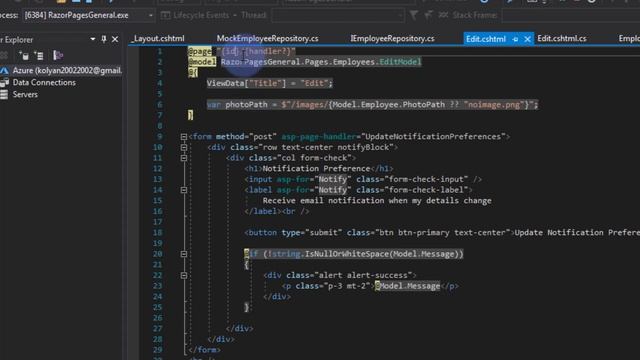This screenshot has width=640, height=360.
Task: Collapse the notifyBlock div on line 10
Action: pyautogui.click(x=184, y=147)
